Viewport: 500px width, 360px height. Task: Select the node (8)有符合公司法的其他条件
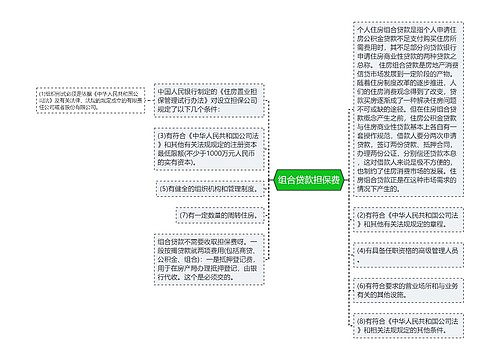pyautogui.click(x=408, y=326)
